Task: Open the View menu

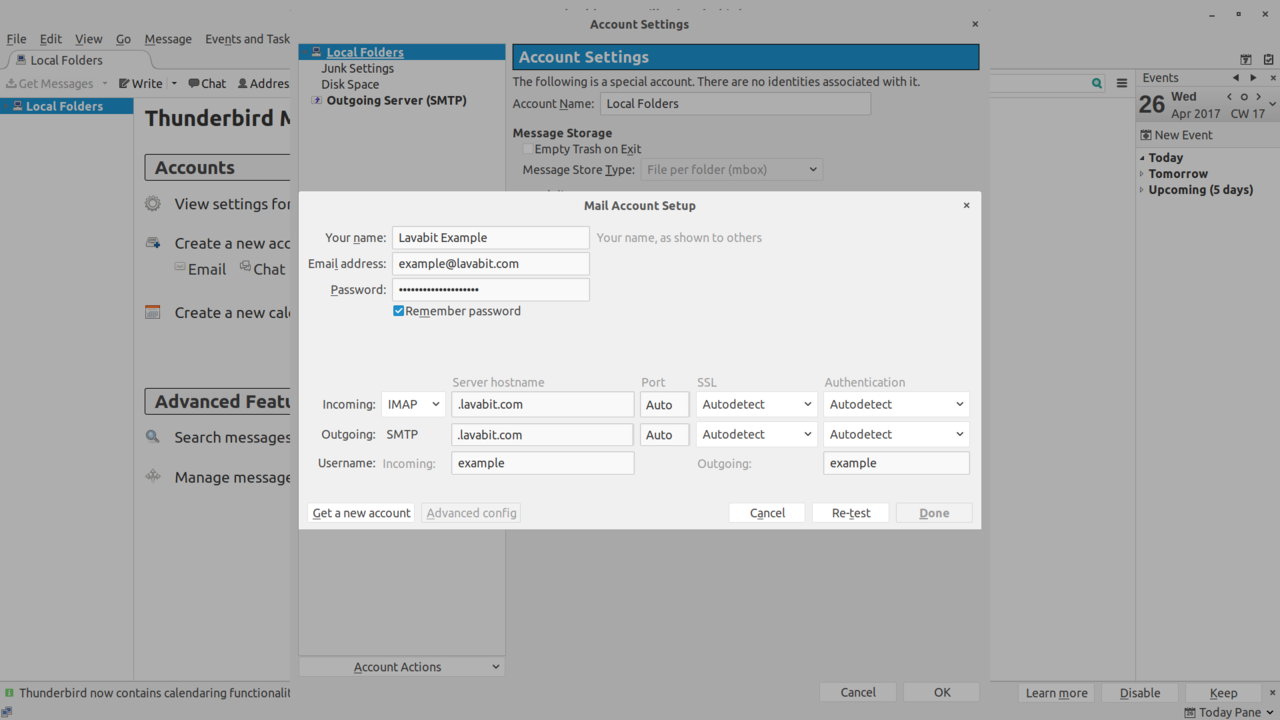Action: (x=89, y=39)
